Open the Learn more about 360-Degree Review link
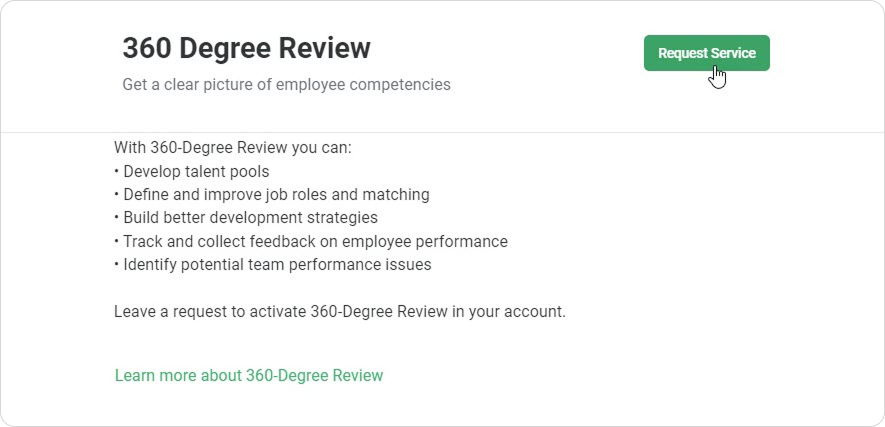The width and height of the screenshot is (885, 427). tap(249, 376)
